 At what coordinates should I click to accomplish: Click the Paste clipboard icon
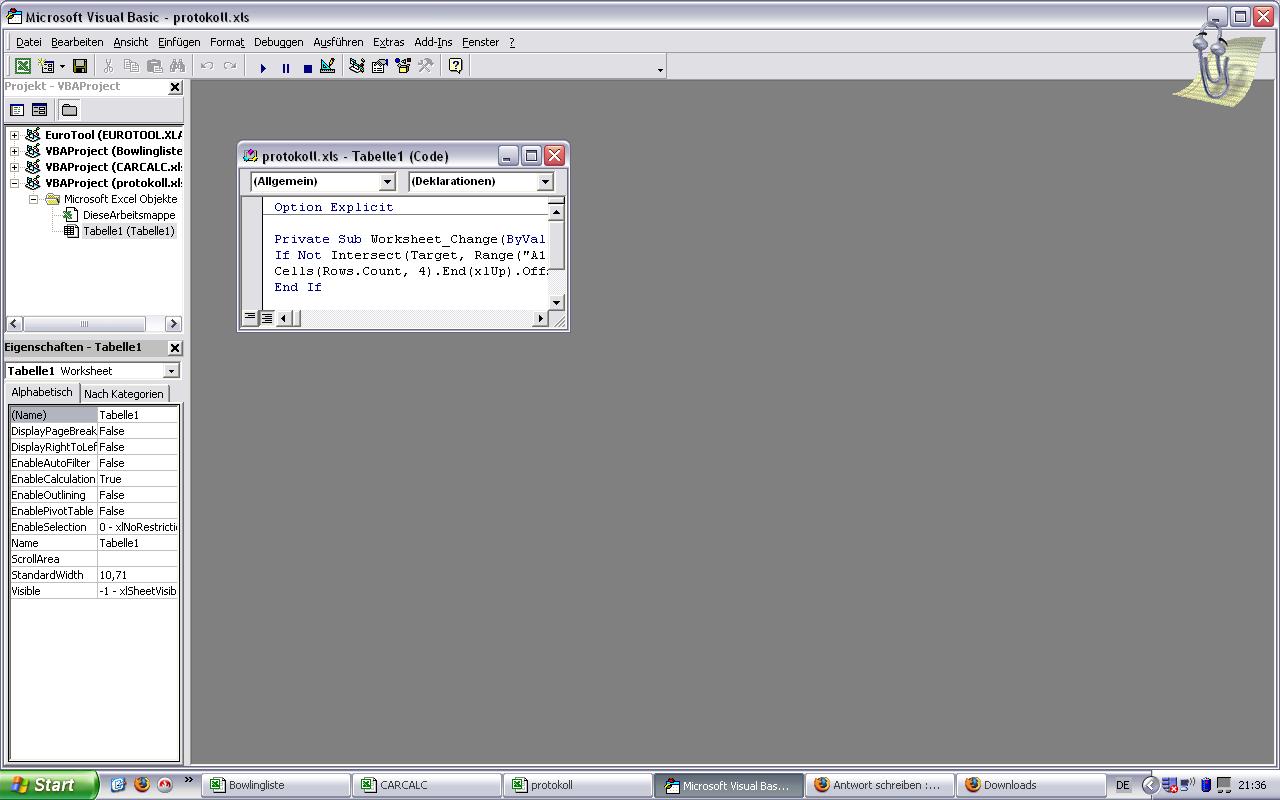click(x=154, y=67)
